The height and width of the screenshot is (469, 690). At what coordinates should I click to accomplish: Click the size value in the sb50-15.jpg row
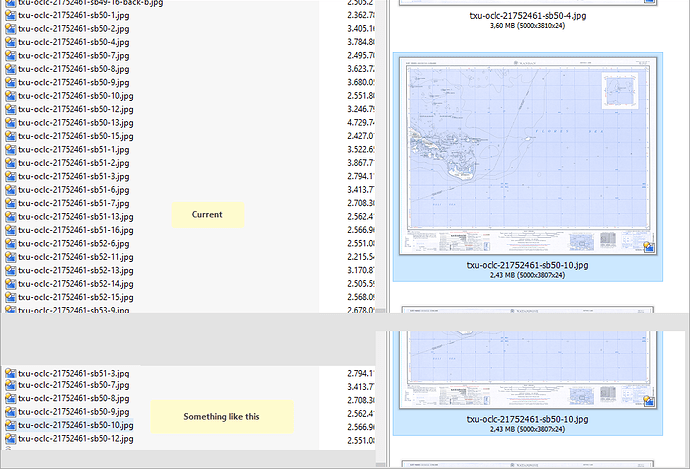click(361, 136)
